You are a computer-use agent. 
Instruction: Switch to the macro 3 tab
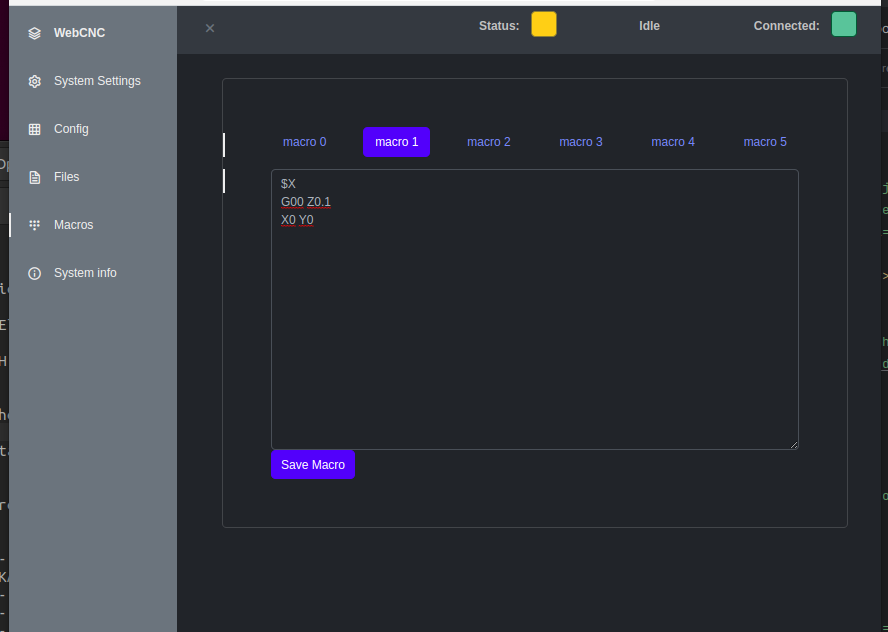point(581,142)
